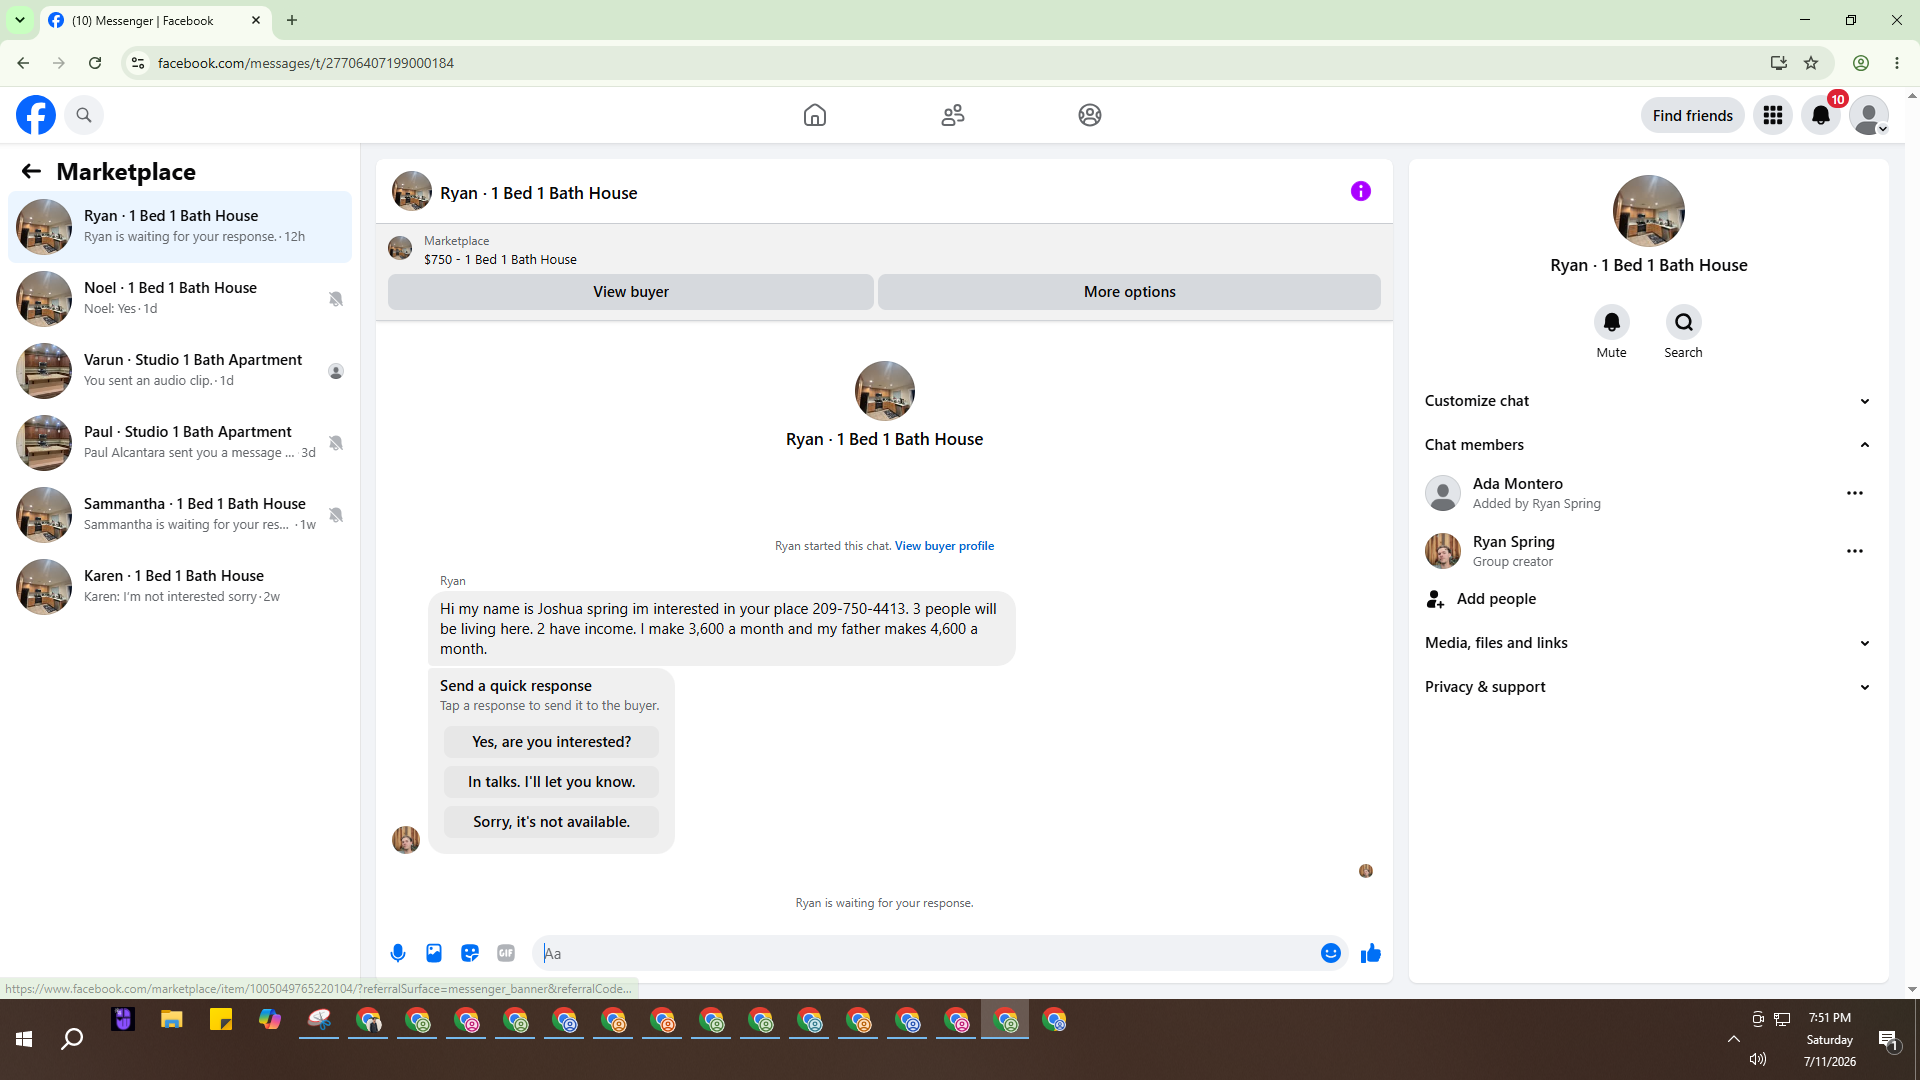Image resolution: width=1920 pixels, height=1080 pixels.
Task: Collapse Chat members section
Action: pos(1648,445)
